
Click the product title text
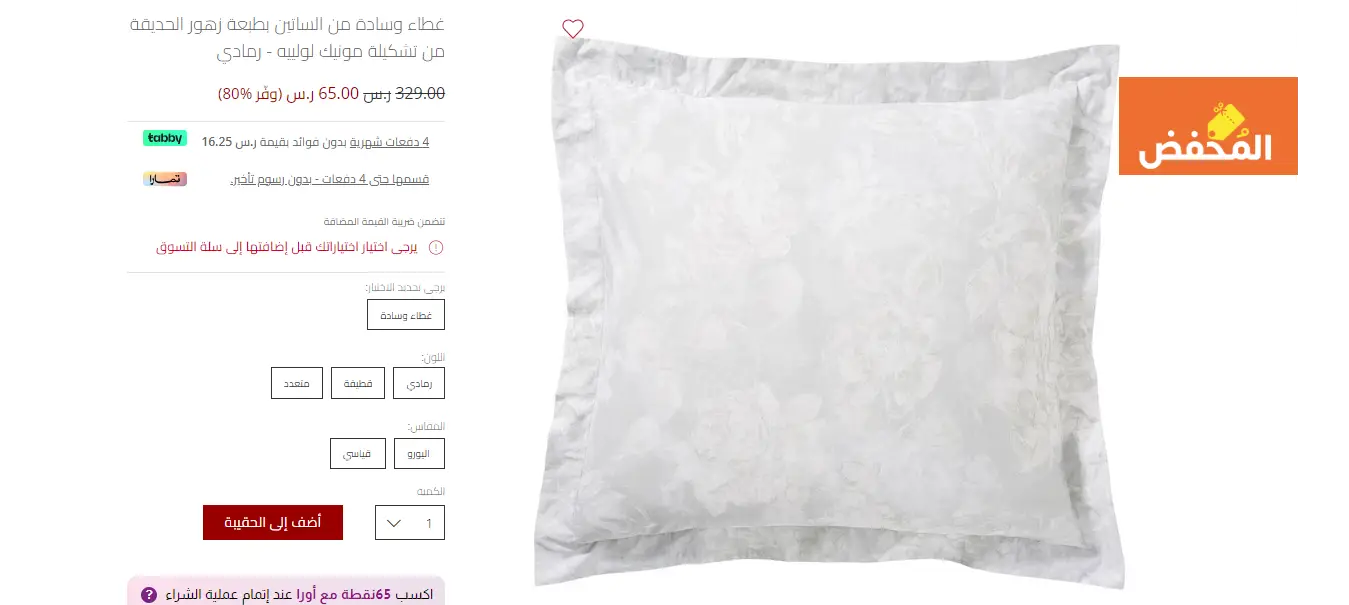[288, 37]
